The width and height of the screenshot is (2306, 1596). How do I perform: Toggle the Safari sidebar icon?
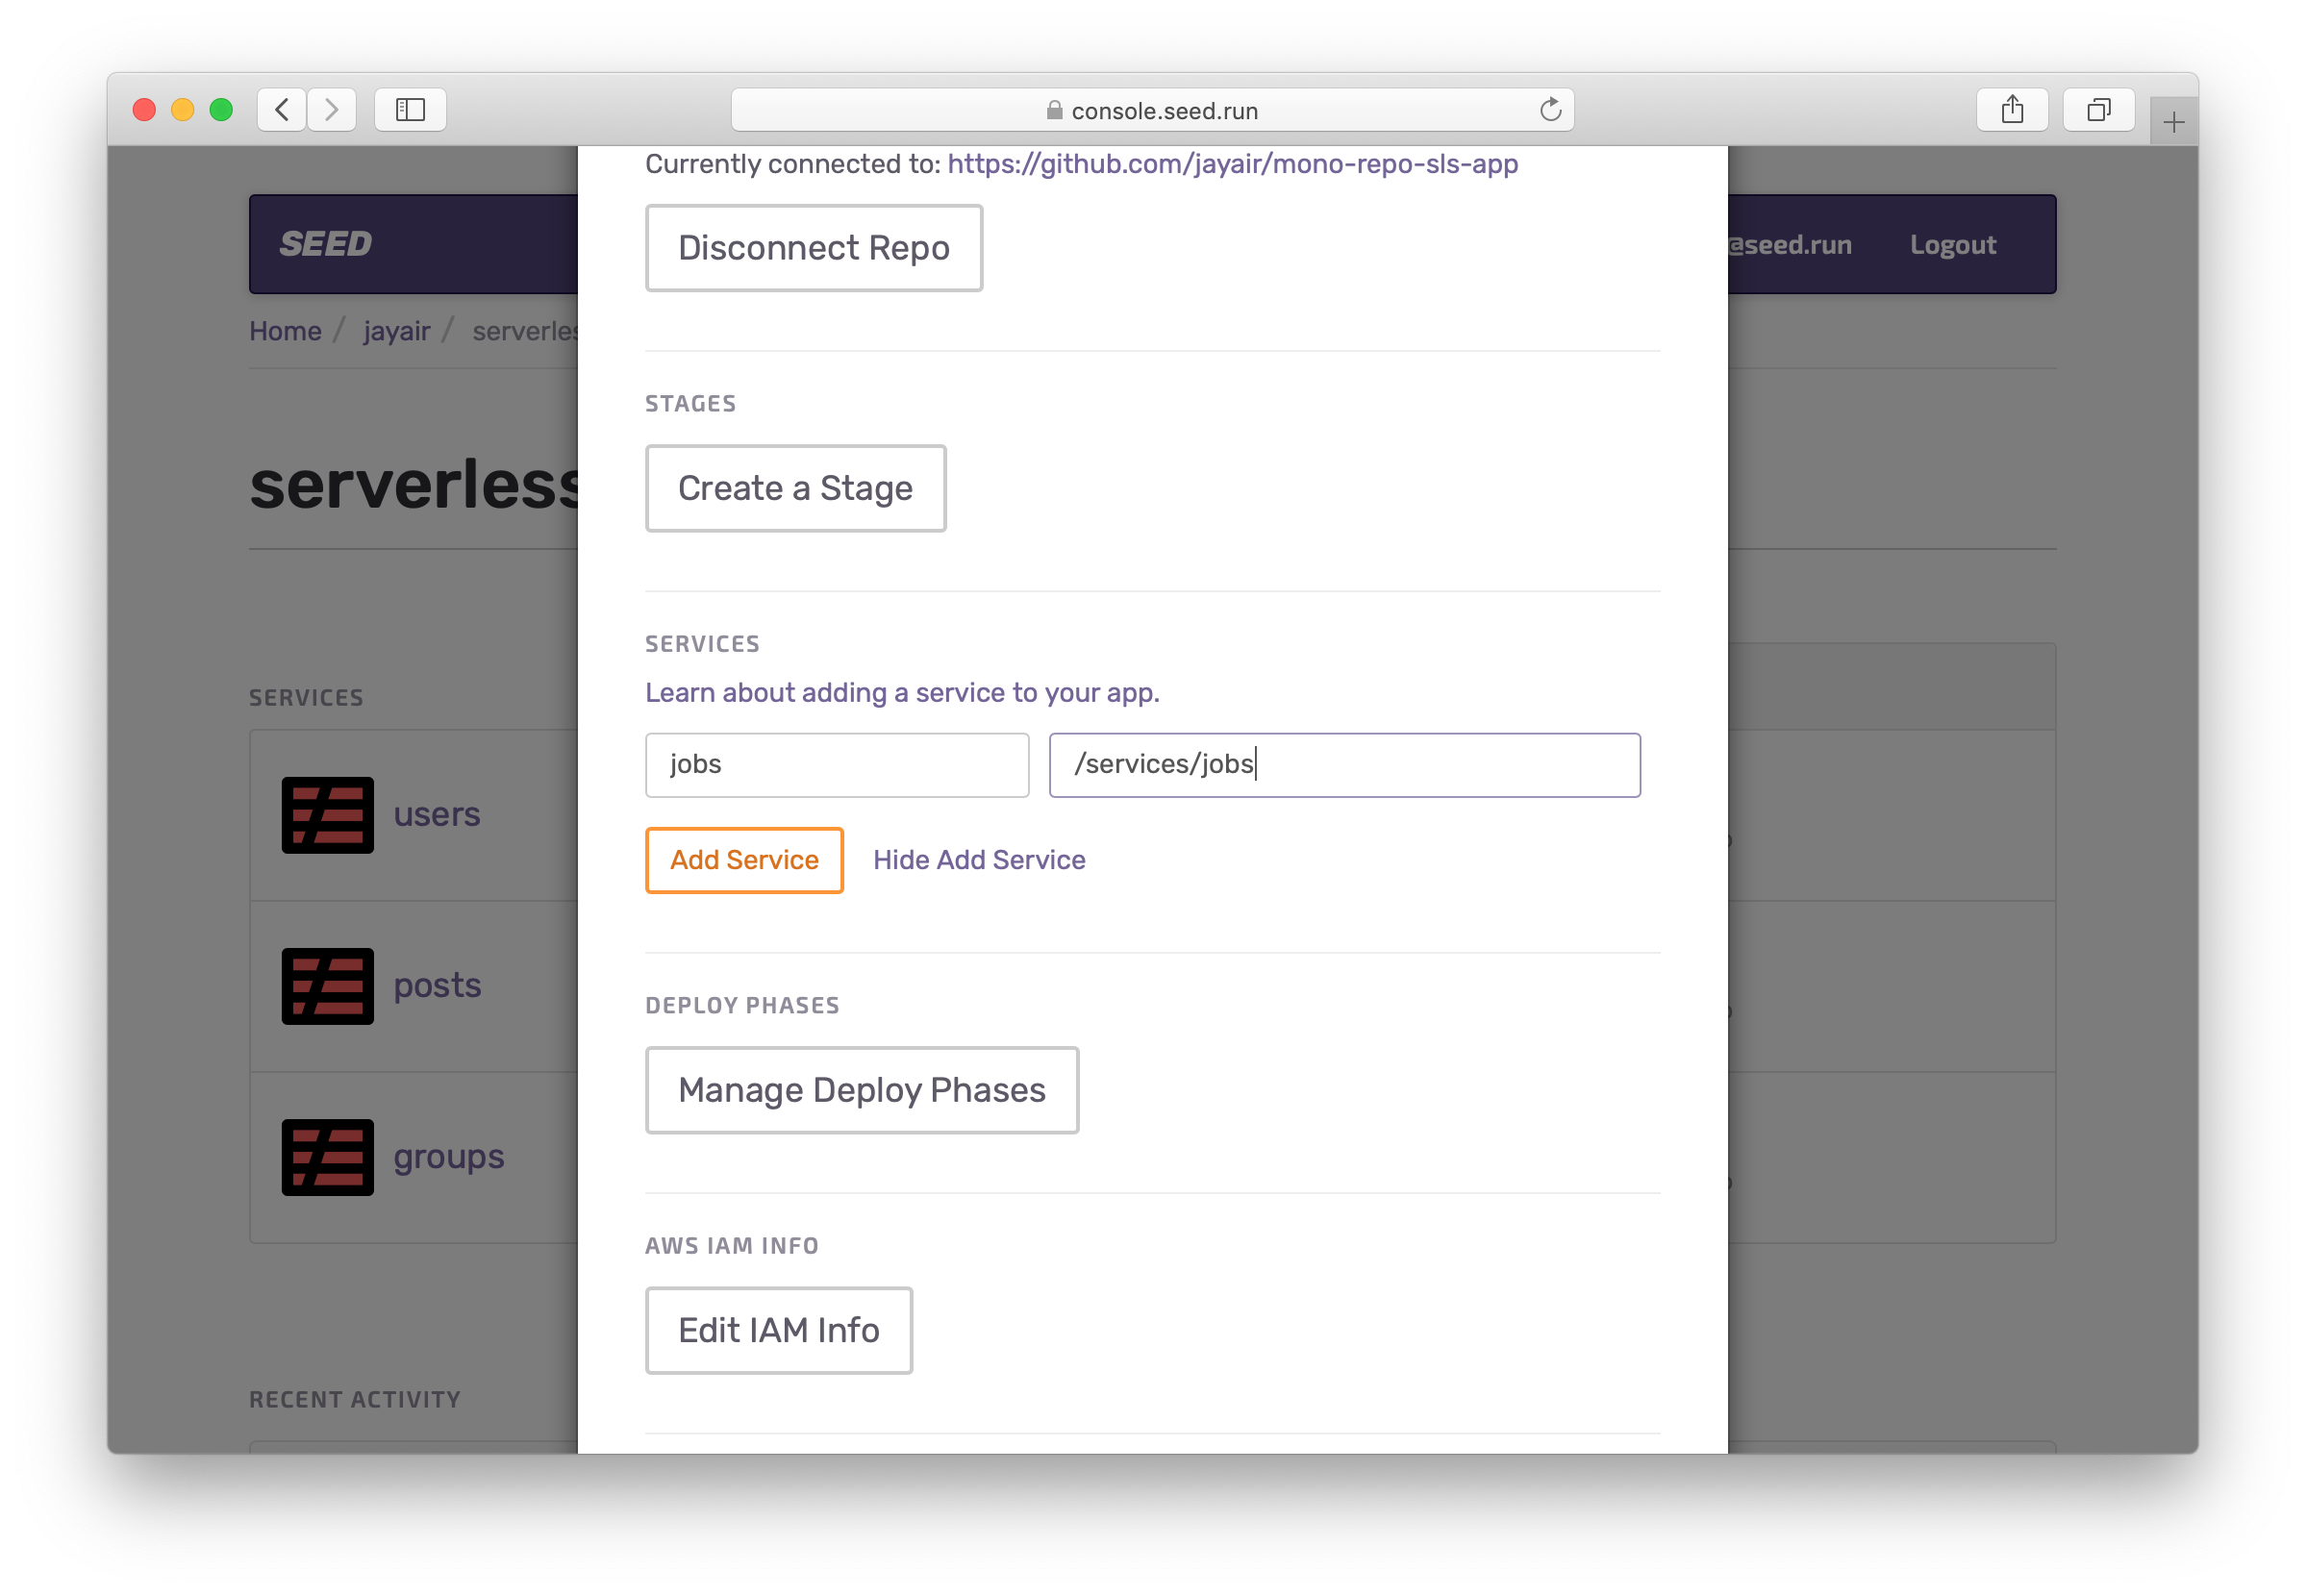[x=410, y=110]
